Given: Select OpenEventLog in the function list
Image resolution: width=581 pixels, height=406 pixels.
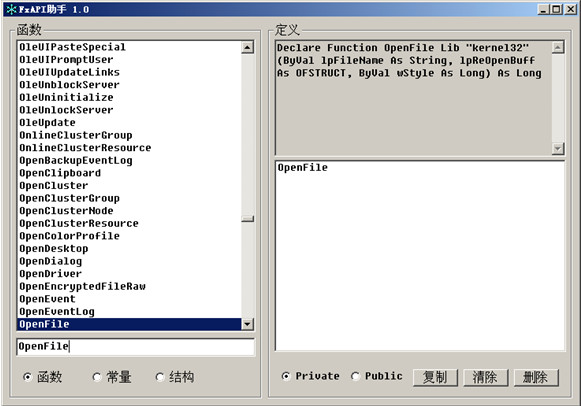Looking at the screenshot, I should point(129,312).
